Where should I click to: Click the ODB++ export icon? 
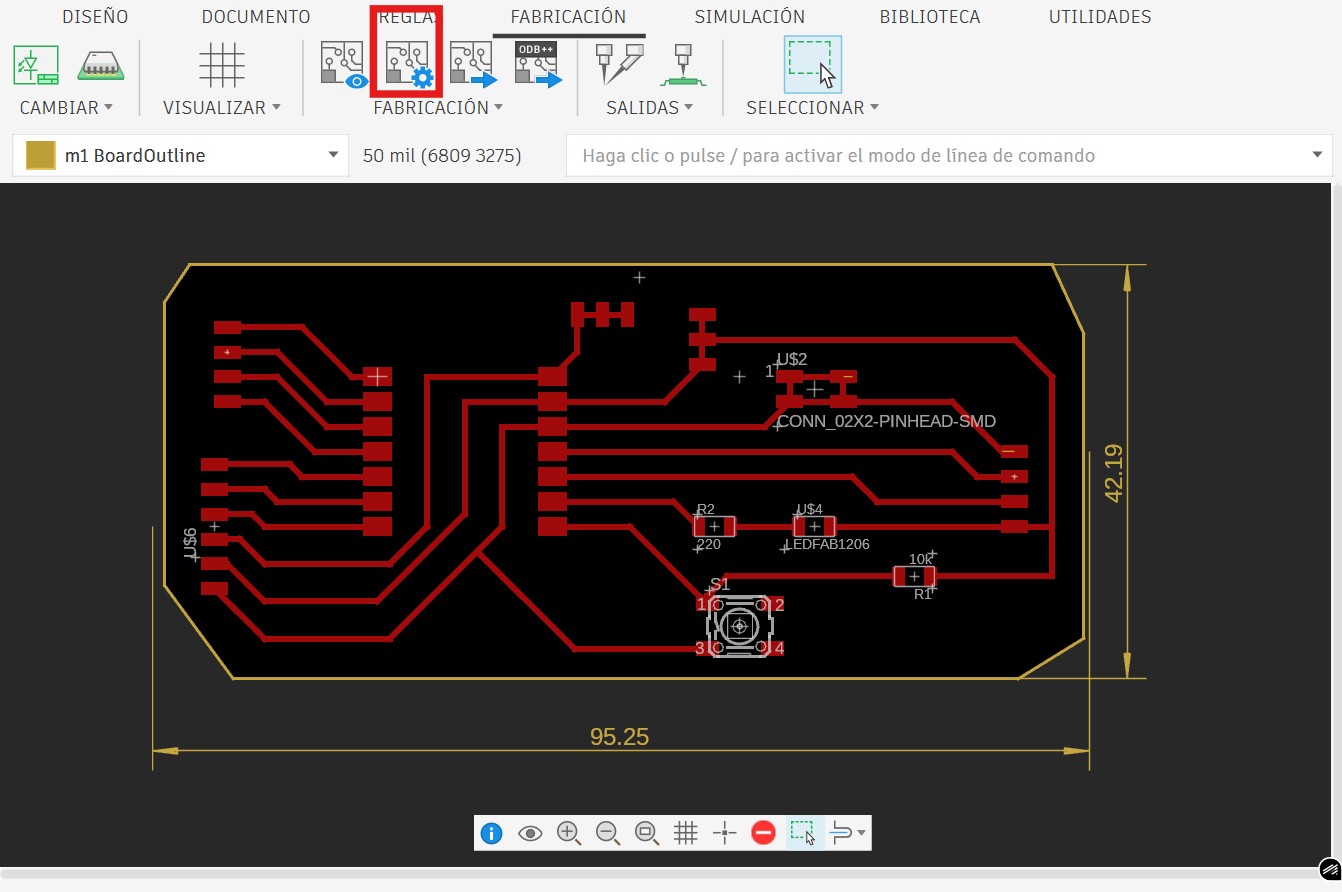point(538,64)
